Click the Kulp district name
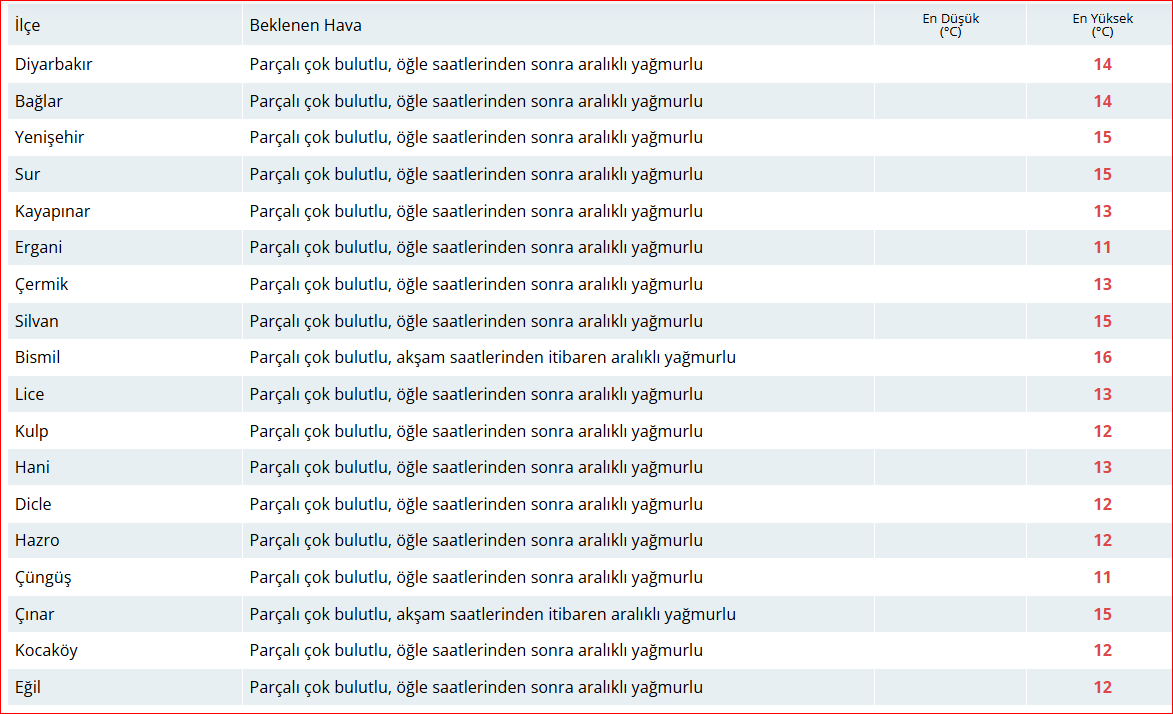Image resolution: width=1173 pixels, height=714 pixels. pos(32,431)
